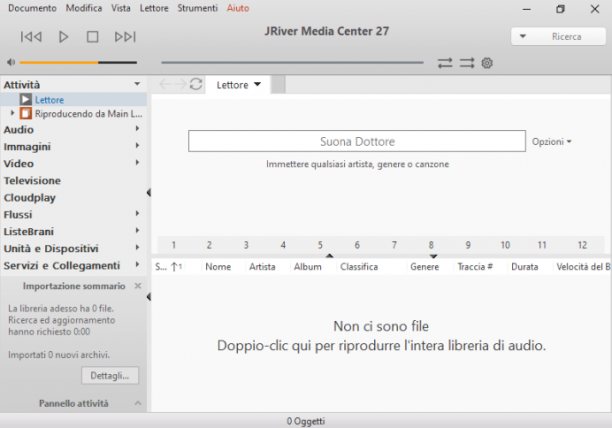Expand the Video section
The height and width of the screenshot is (428, 612).
pyautogui.click(x=137, y=162)
